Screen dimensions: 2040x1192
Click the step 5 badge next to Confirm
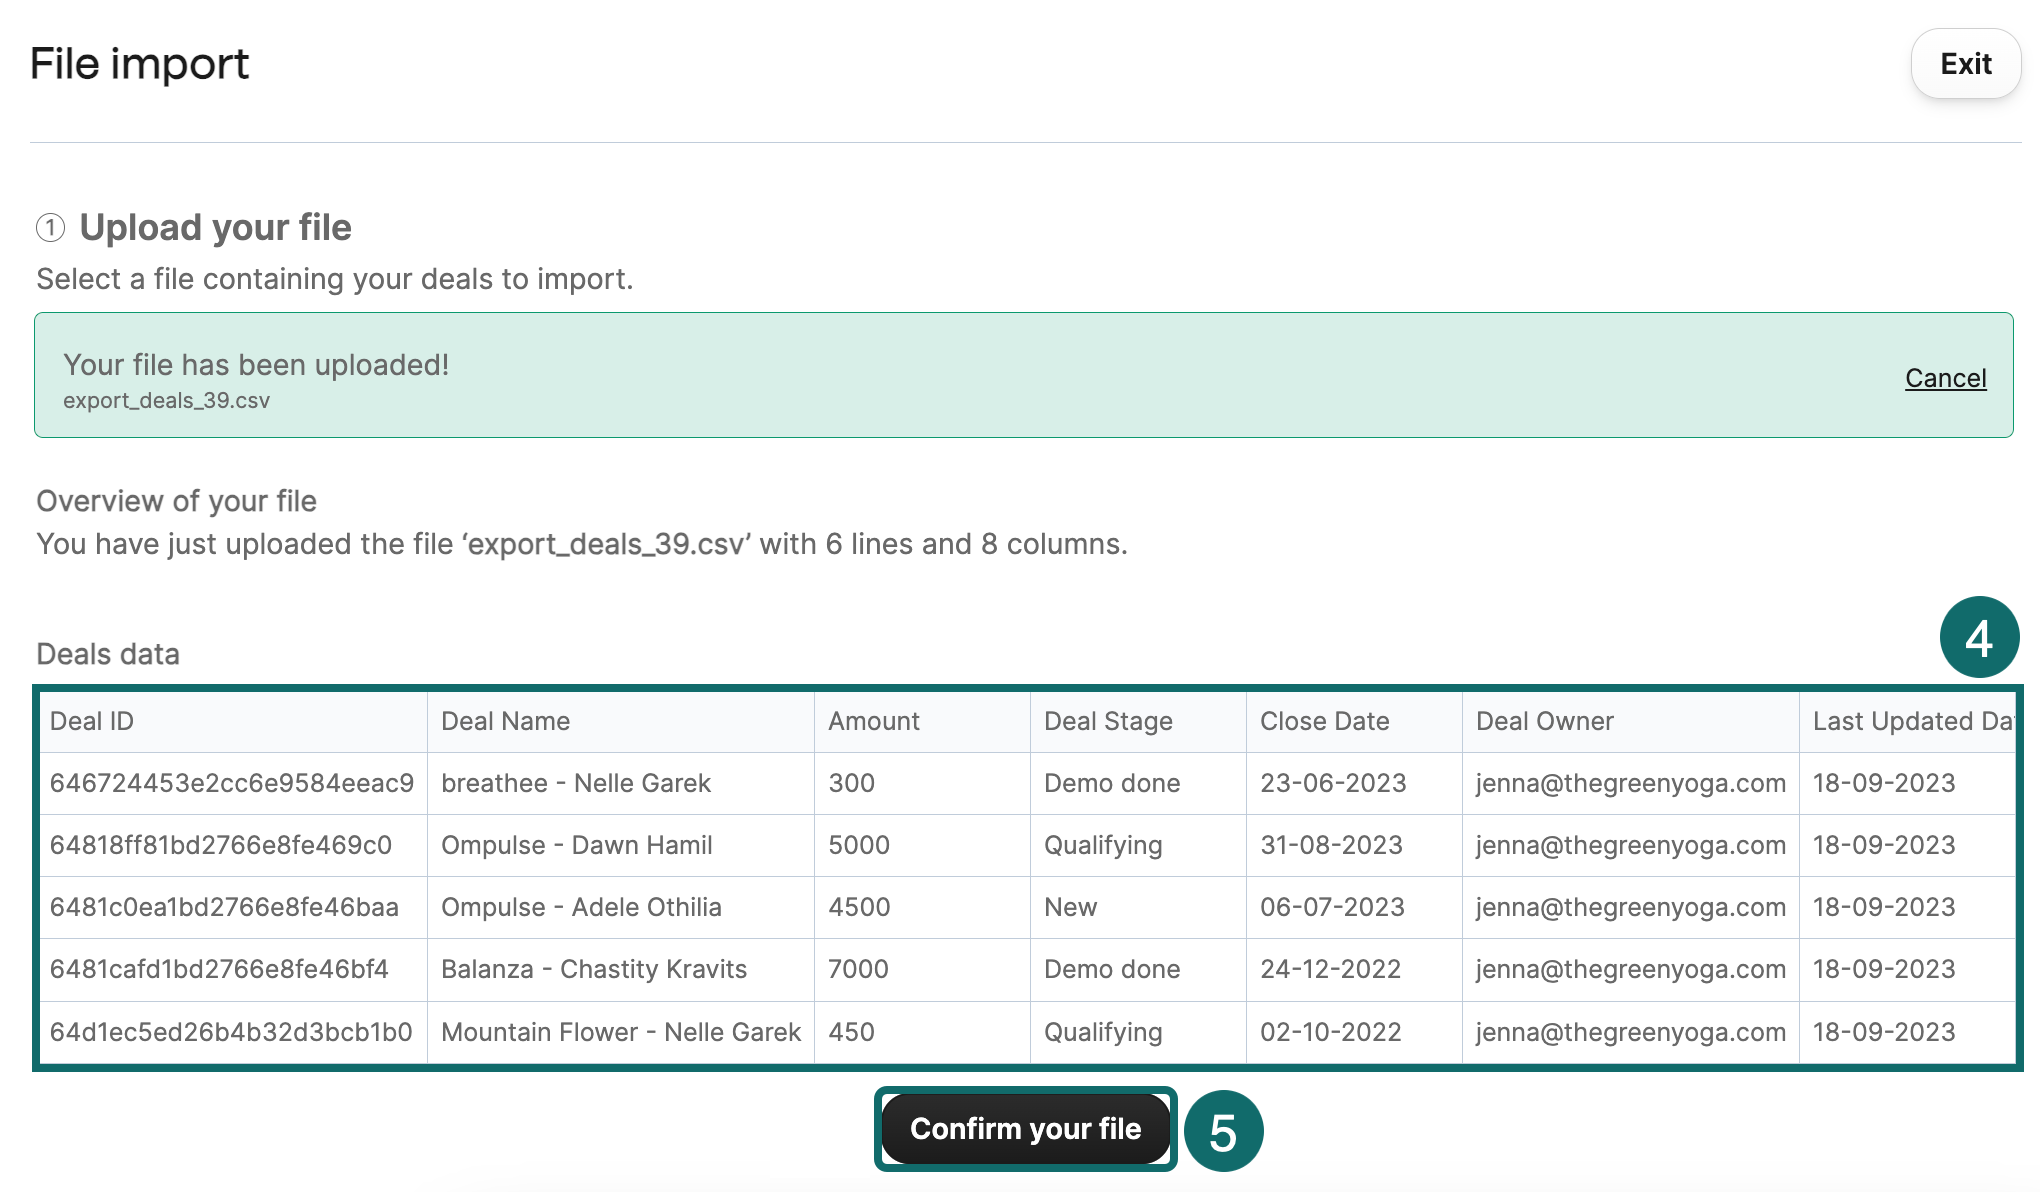(1225, 1131)
